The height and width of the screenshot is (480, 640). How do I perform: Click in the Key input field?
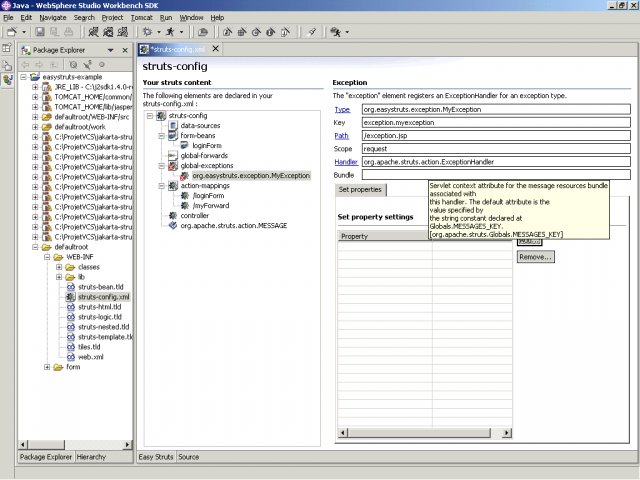pyautogui.click(x=496, y=122)
